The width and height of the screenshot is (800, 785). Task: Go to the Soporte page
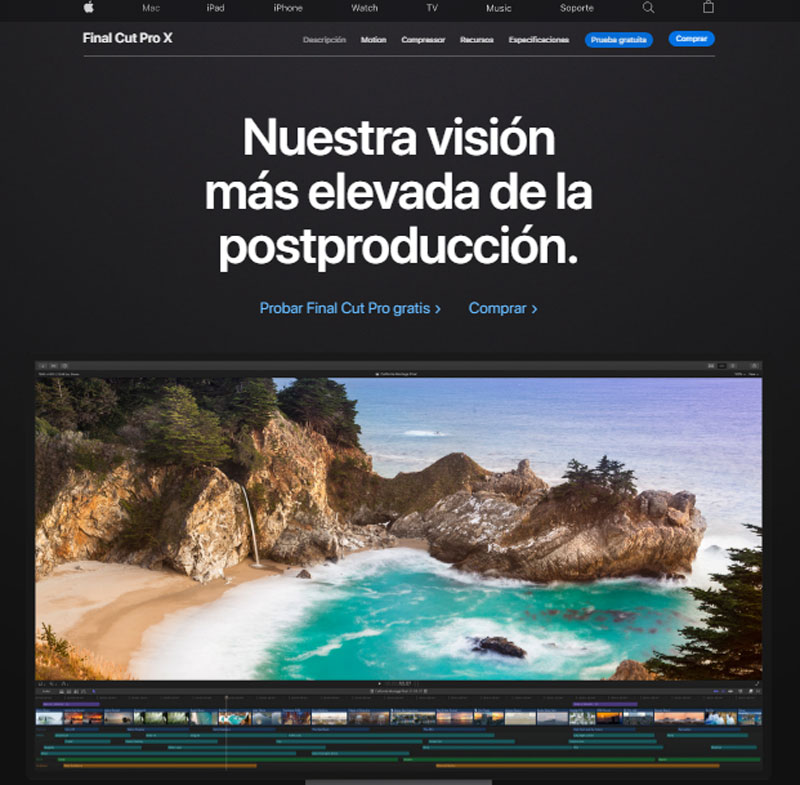tap(576, 8)
